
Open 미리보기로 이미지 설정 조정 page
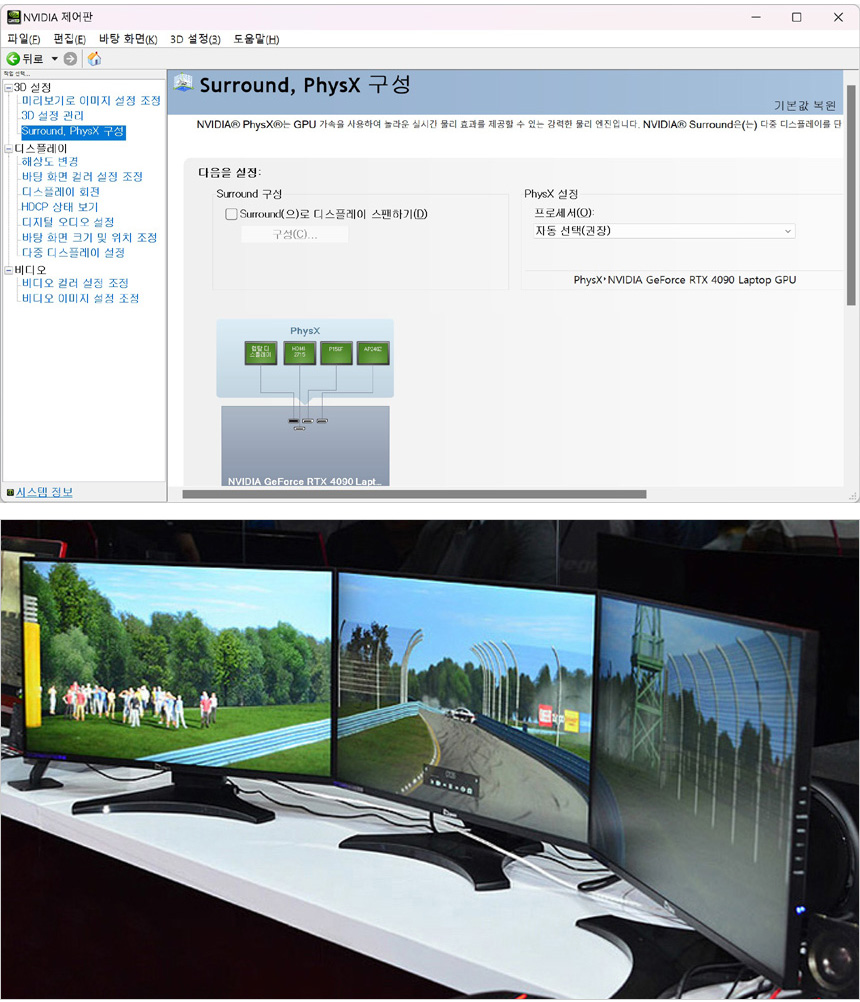(x=91, y=101)
